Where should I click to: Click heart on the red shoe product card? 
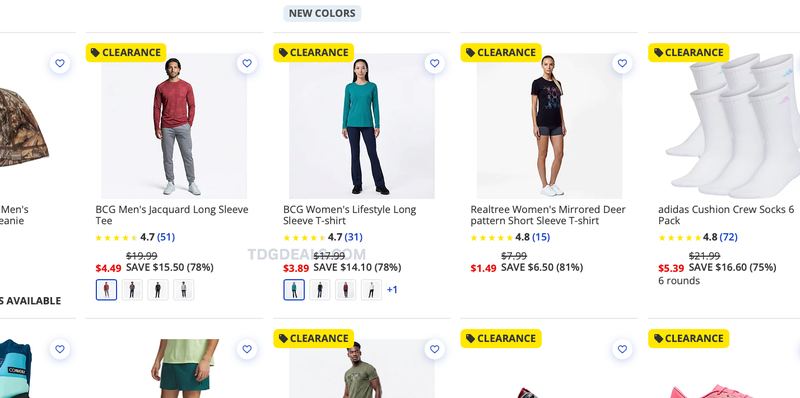tap(622, 349)
